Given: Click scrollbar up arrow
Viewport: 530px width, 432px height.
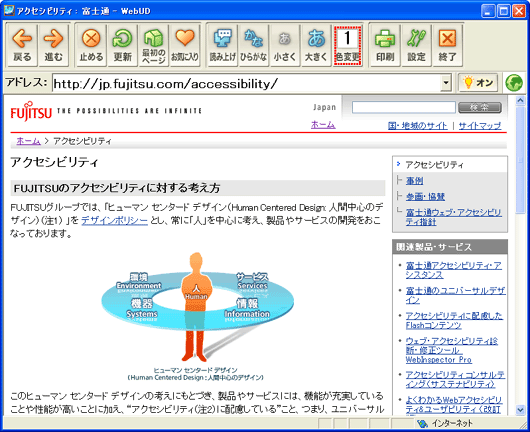Looking at the screenshot, I should click(520, 100).
